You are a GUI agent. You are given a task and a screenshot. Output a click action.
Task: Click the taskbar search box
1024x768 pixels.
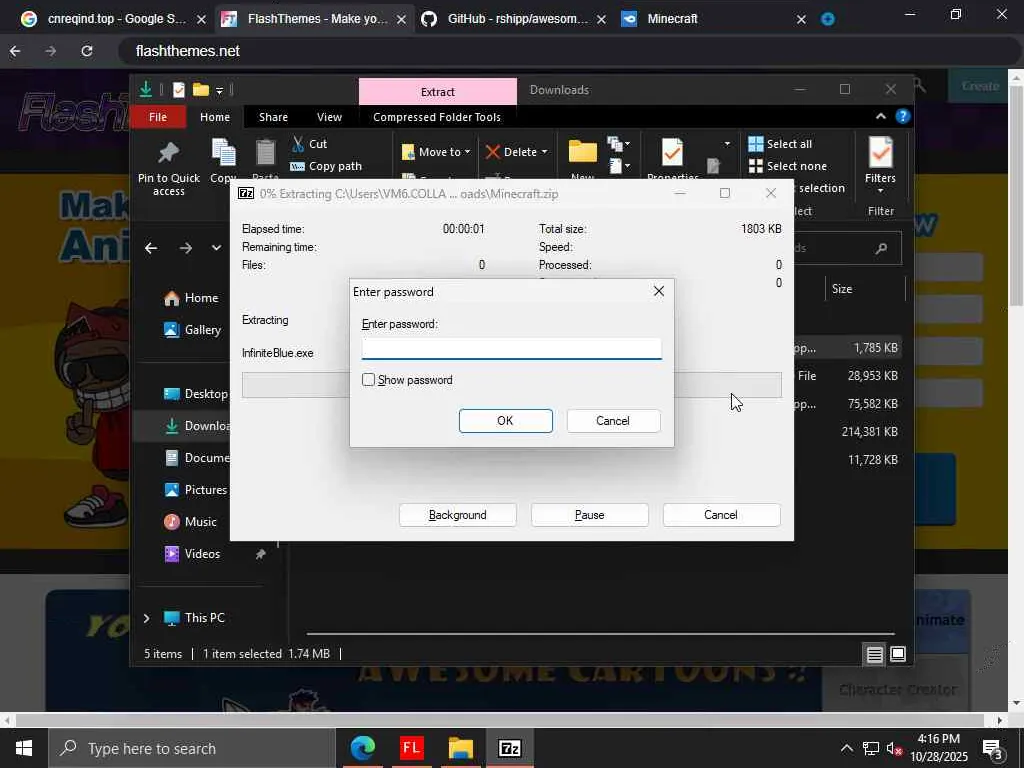192,748
